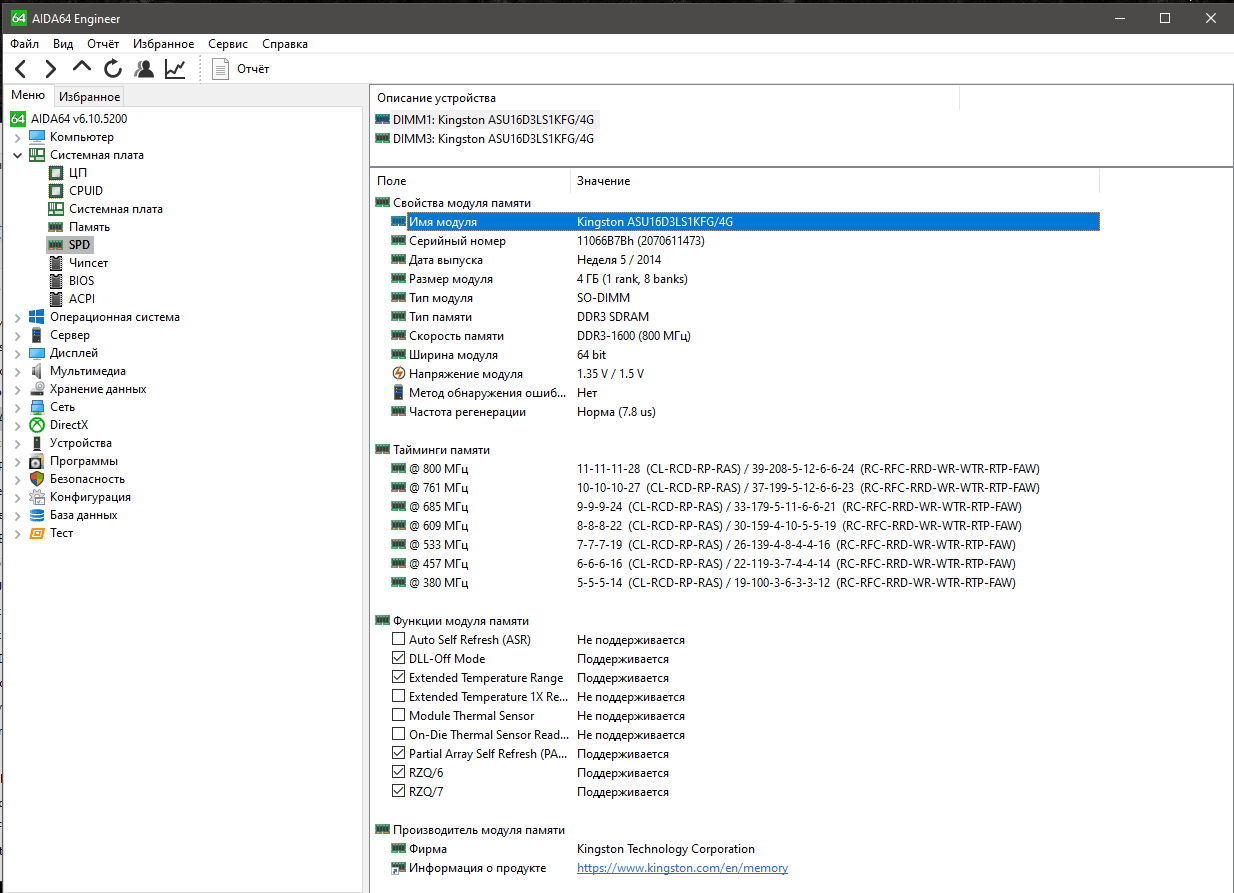Expand the Компьютер tree node
Image resolution: width=1234 pixels, height=893 pixels.
tap(18, 137)
